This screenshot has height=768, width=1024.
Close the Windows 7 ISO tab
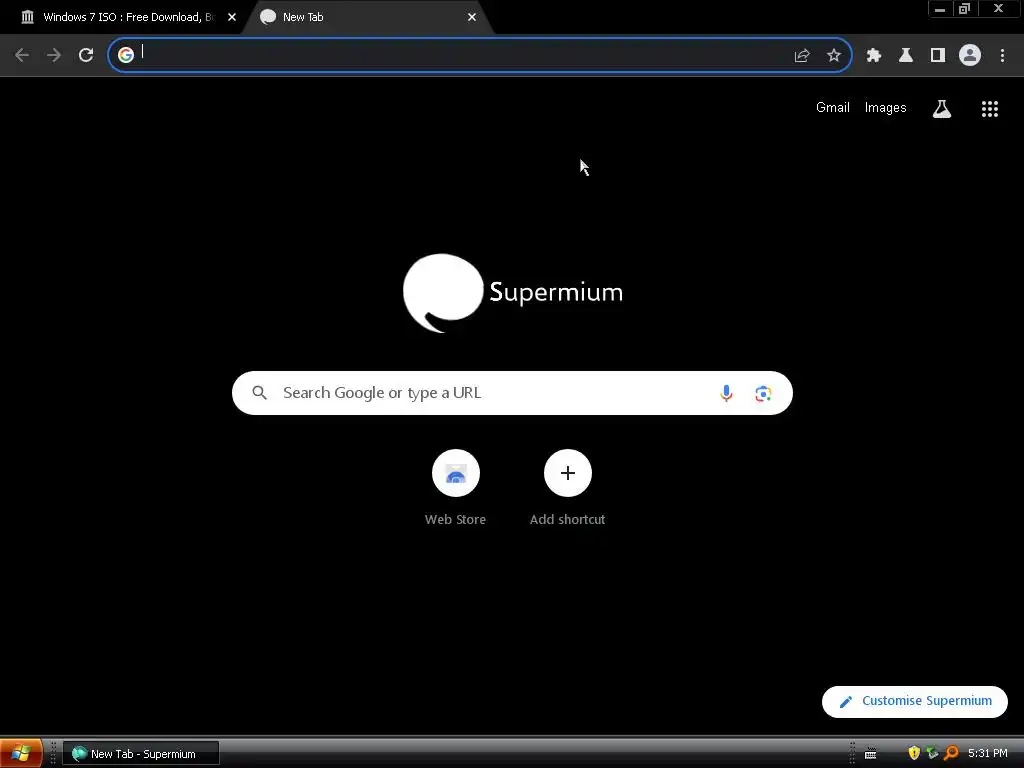click(x=232, y=18)
